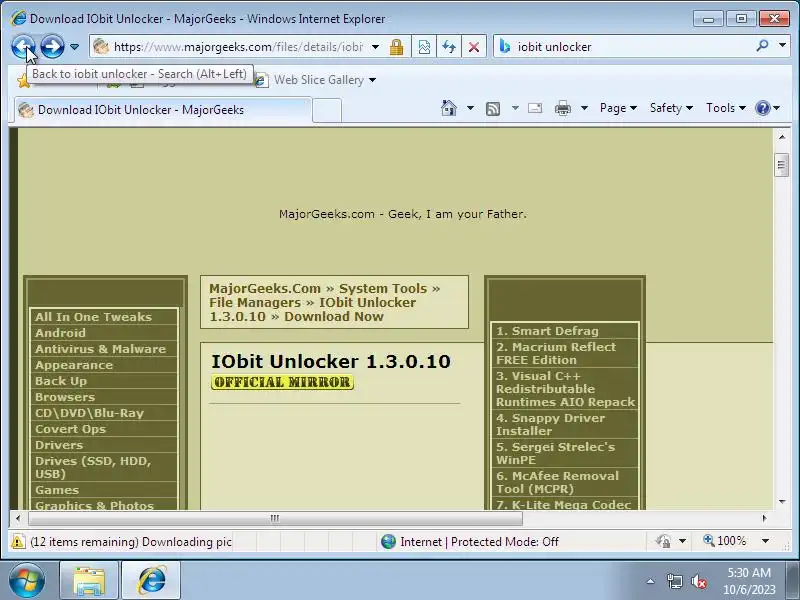Click the network tray icon

[x=674, y=581]
